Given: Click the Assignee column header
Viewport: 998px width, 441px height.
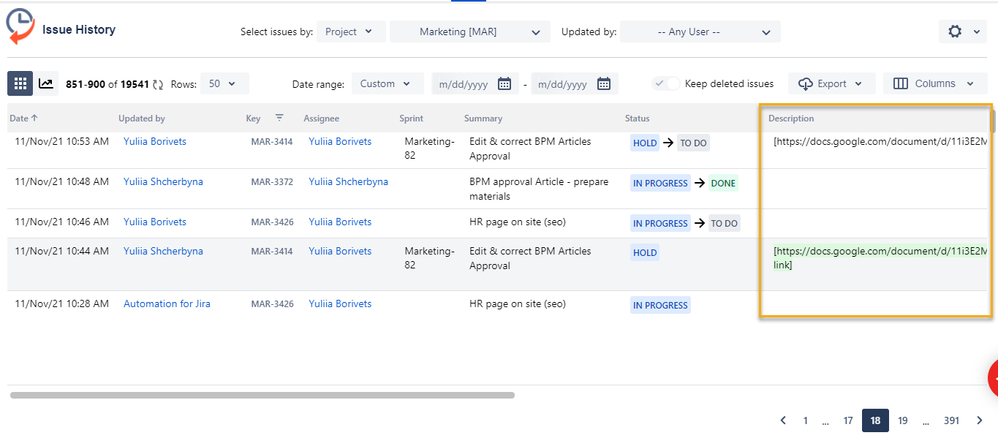Looking at the screenshot, I should [x=321, y=118].
